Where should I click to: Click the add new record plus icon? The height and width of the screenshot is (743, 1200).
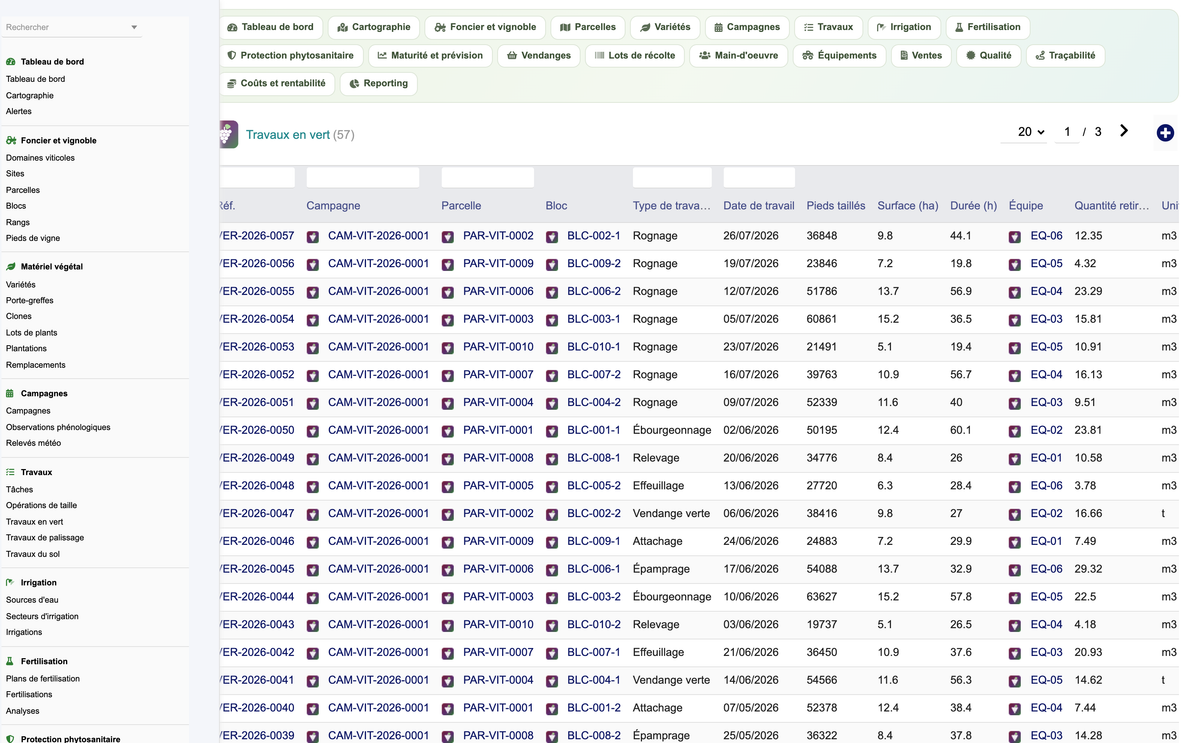pos(1165,133)
